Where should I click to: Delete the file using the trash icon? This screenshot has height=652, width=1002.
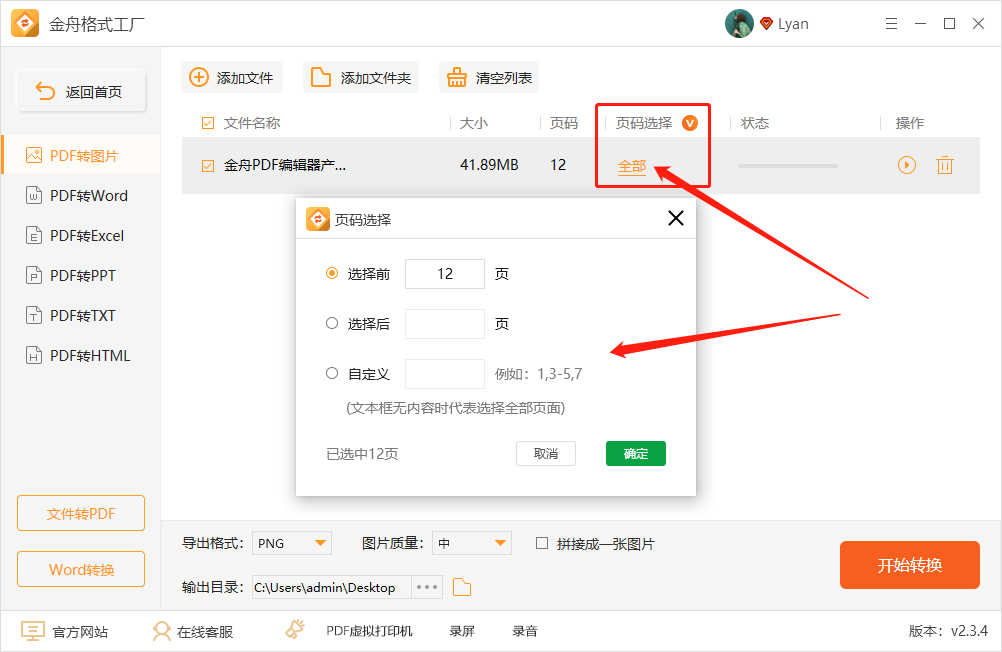pyautogui.click(x=944, y=165)
